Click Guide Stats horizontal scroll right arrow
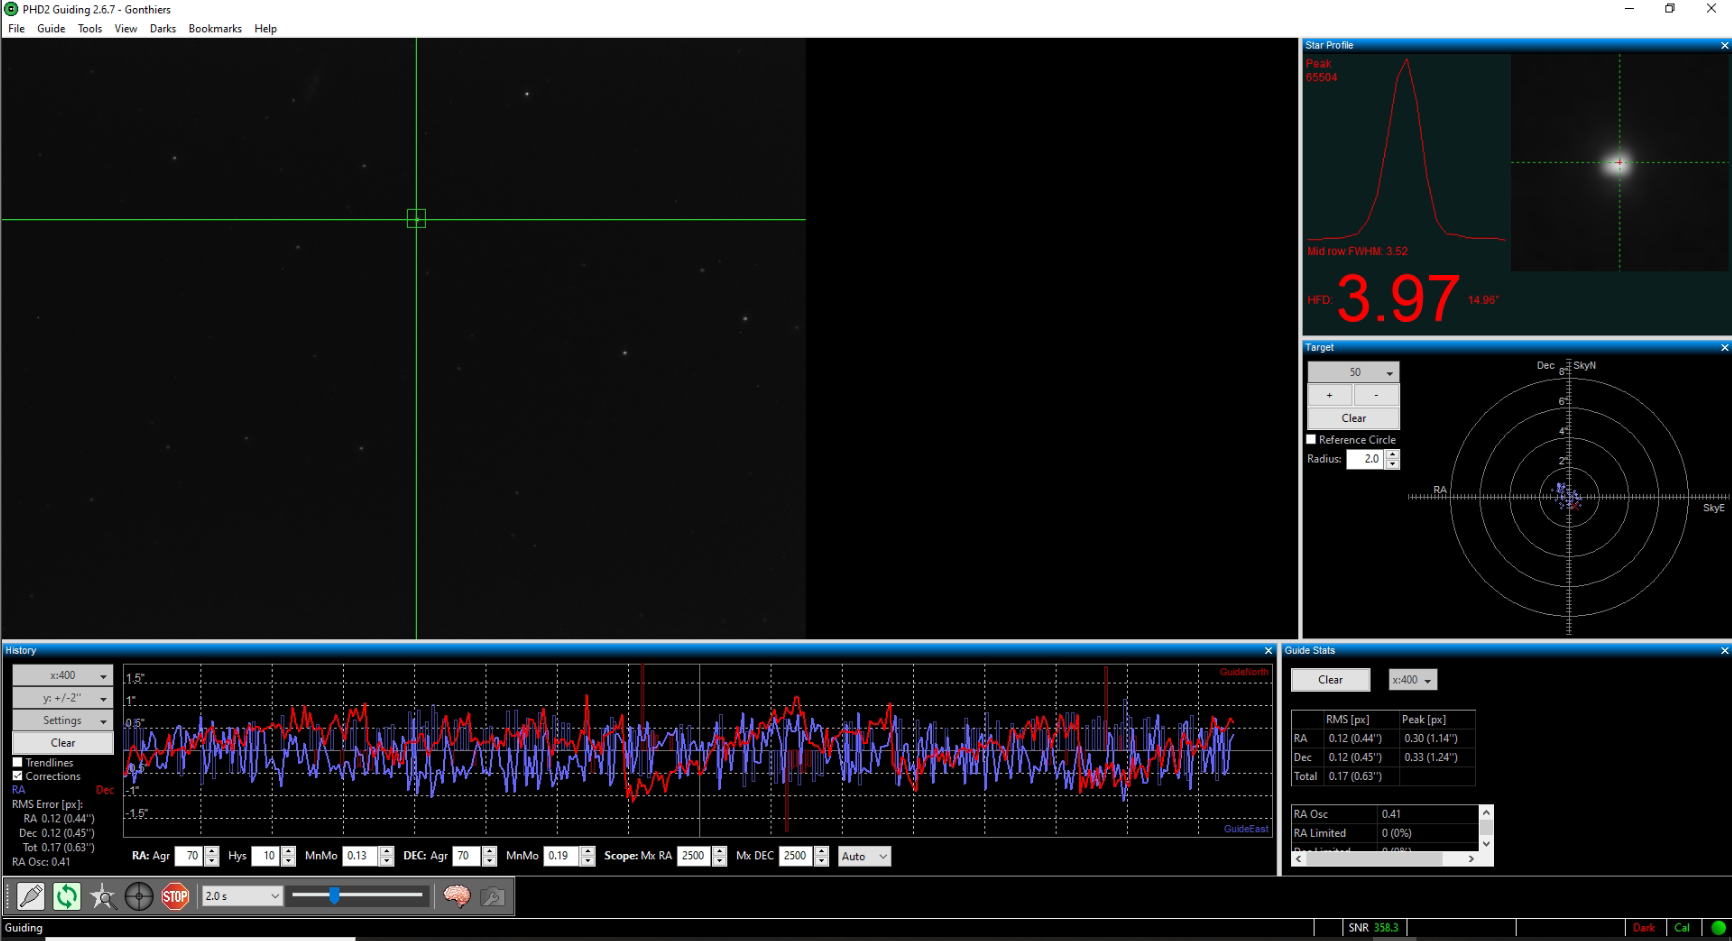Screen dimensions: 1732x941 [x=1471, y=858]
